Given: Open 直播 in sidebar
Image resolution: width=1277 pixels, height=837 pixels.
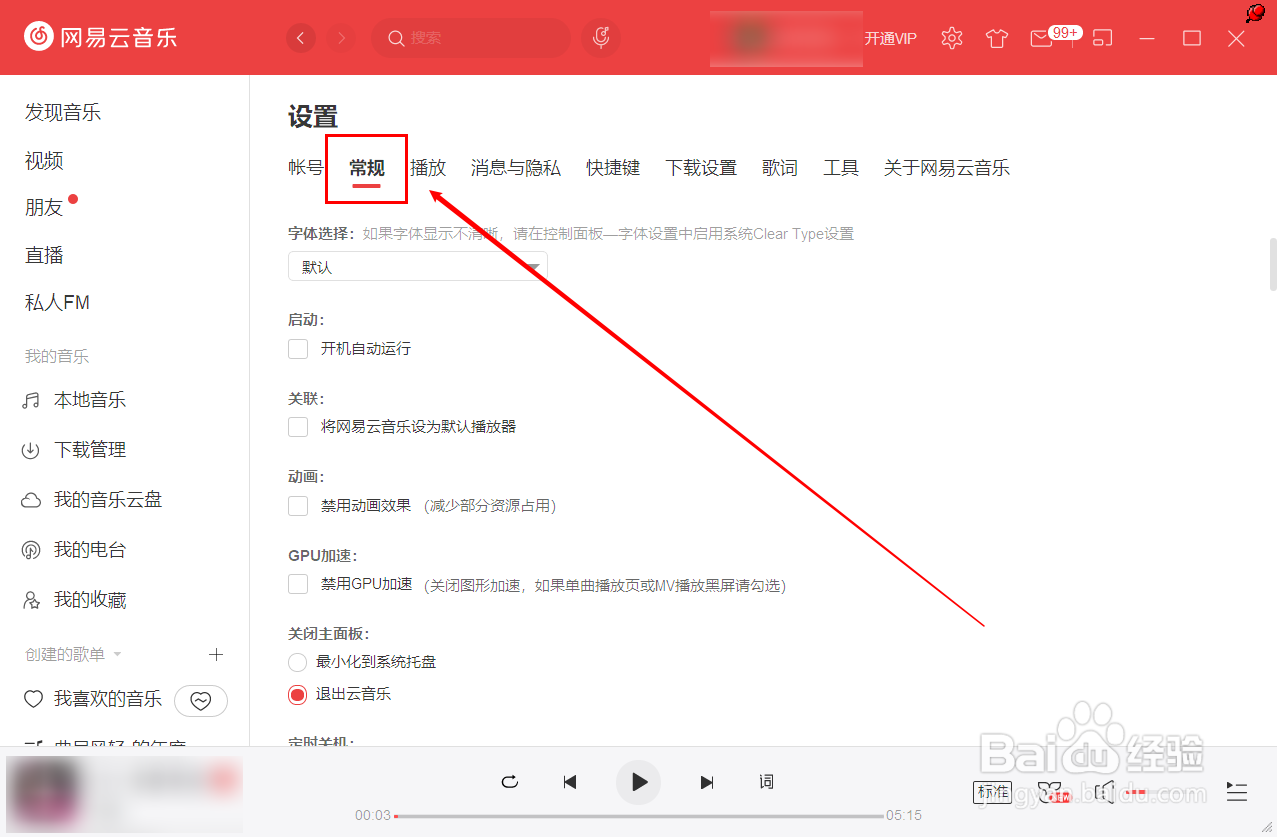Looking at the screenshot, I should (x=44, y=256).
